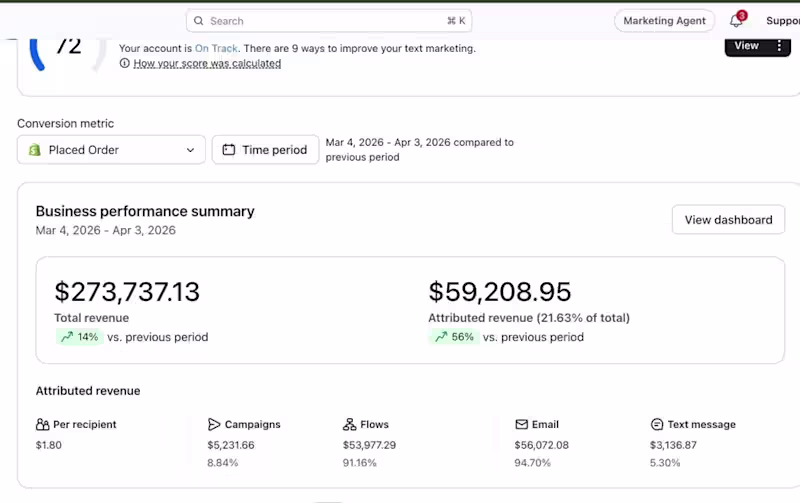Click the $59,208.95 attributed revenue value
This screenshot has width=800, height=503.
click(x=499, y=292)
